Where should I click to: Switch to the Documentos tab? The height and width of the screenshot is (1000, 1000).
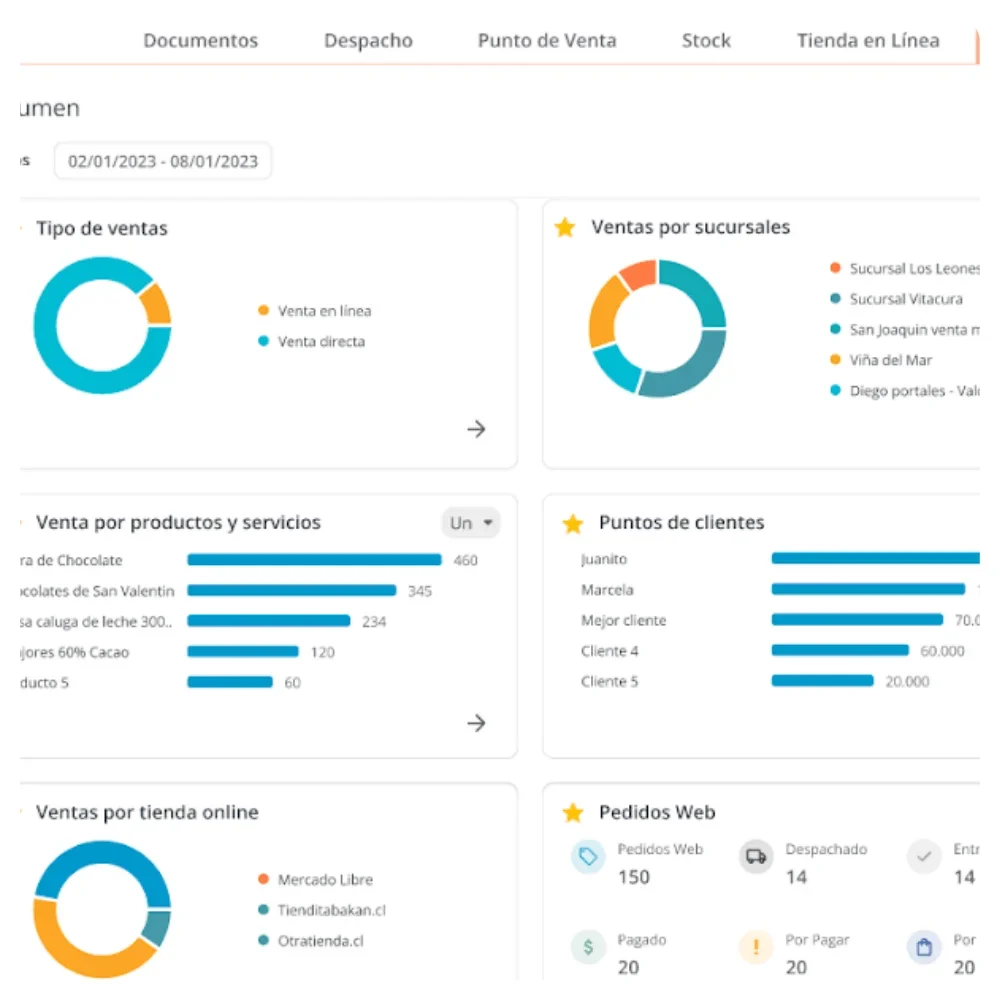tap(200, 41)
